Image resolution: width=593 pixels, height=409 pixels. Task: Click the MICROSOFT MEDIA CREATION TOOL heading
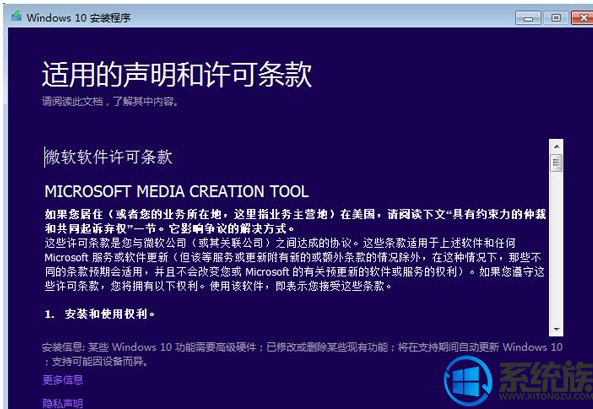[x=177, y=191]
